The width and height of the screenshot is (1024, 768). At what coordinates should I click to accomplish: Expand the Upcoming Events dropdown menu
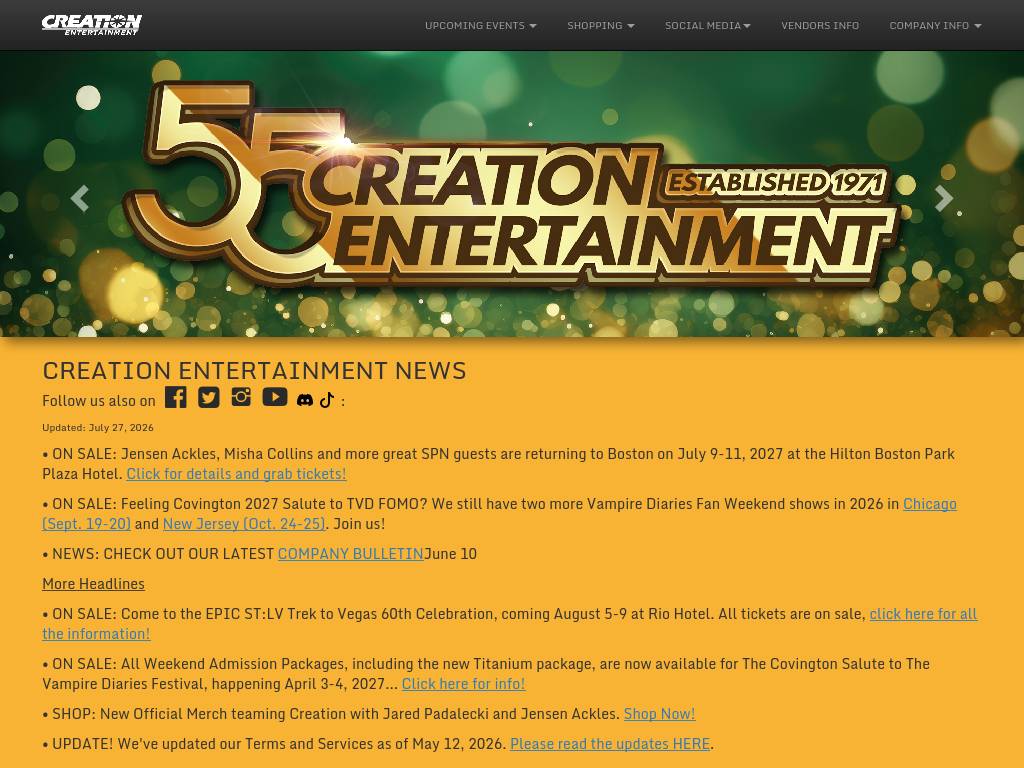click(481, 25)
